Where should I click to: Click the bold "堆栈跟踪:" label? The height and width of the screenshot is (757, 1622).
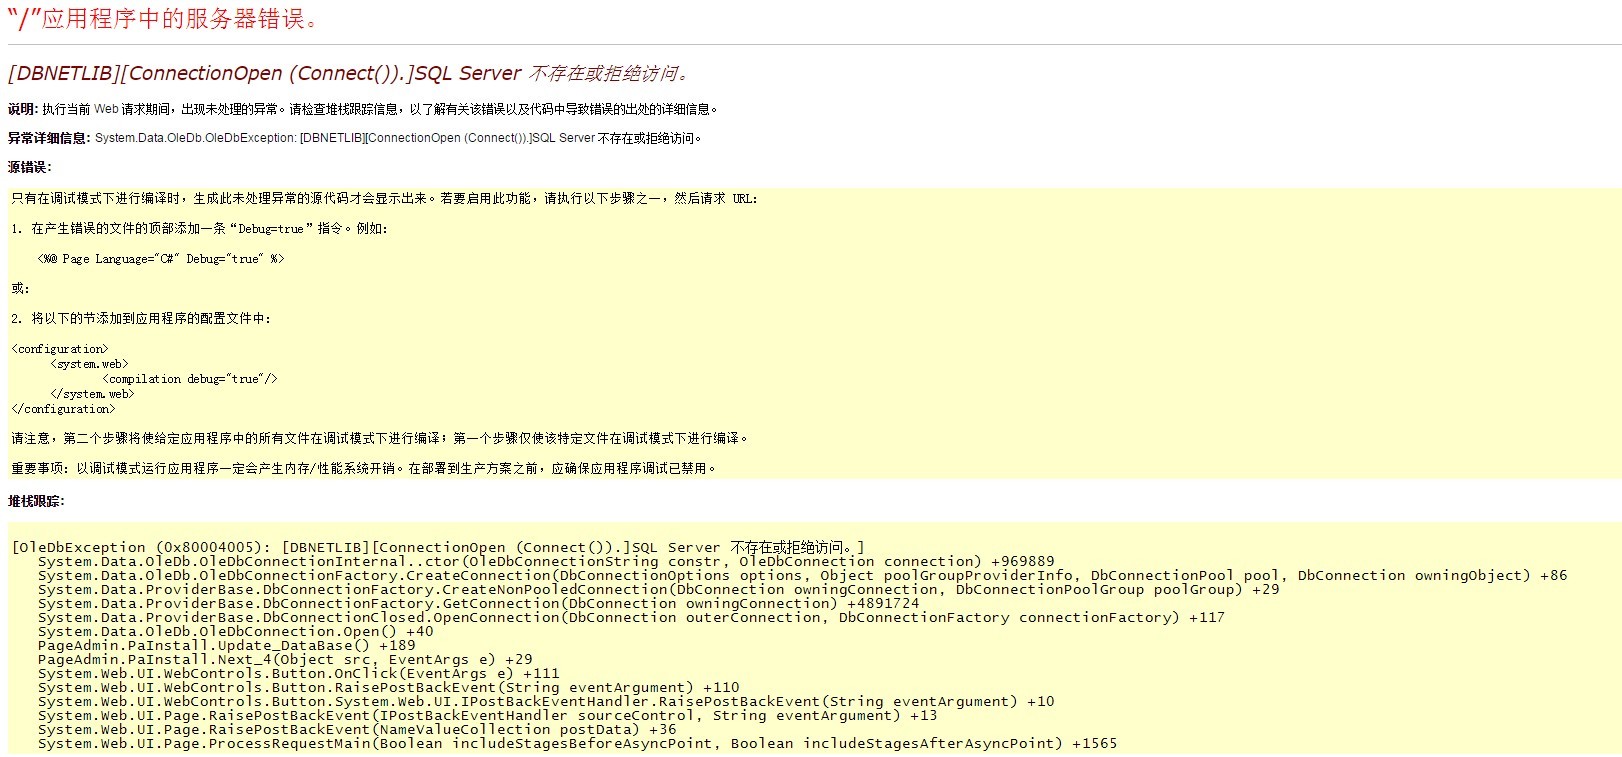36,501
